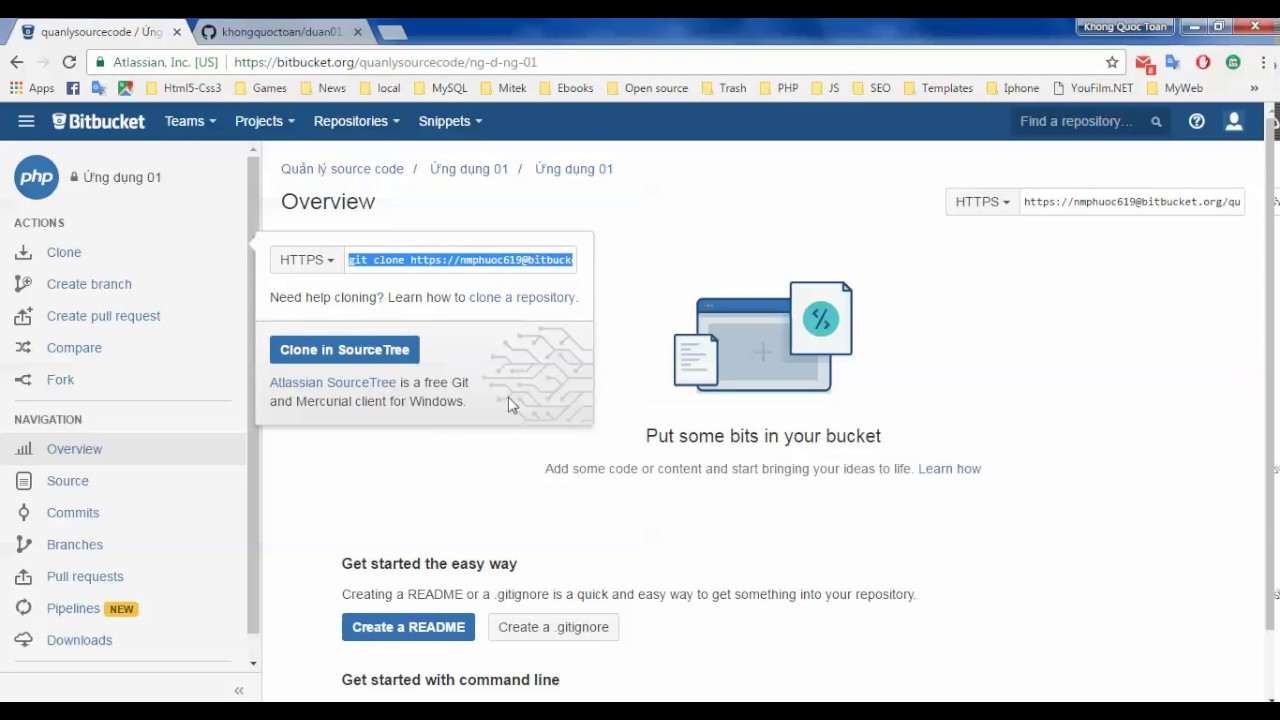Open the Html5-Css3 bookmark folder

184,88
